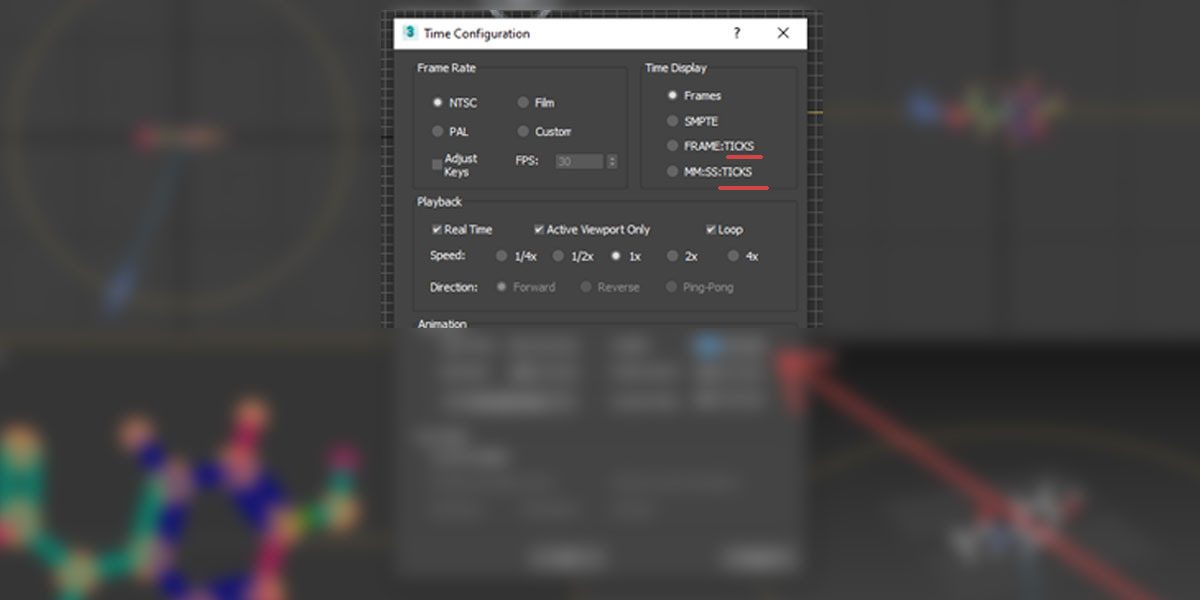Choose FRAME:TICKS time display
Image resolution: width=1200 pixels, height=600 pixels.
pyautogui.click(x=673, y=146)
